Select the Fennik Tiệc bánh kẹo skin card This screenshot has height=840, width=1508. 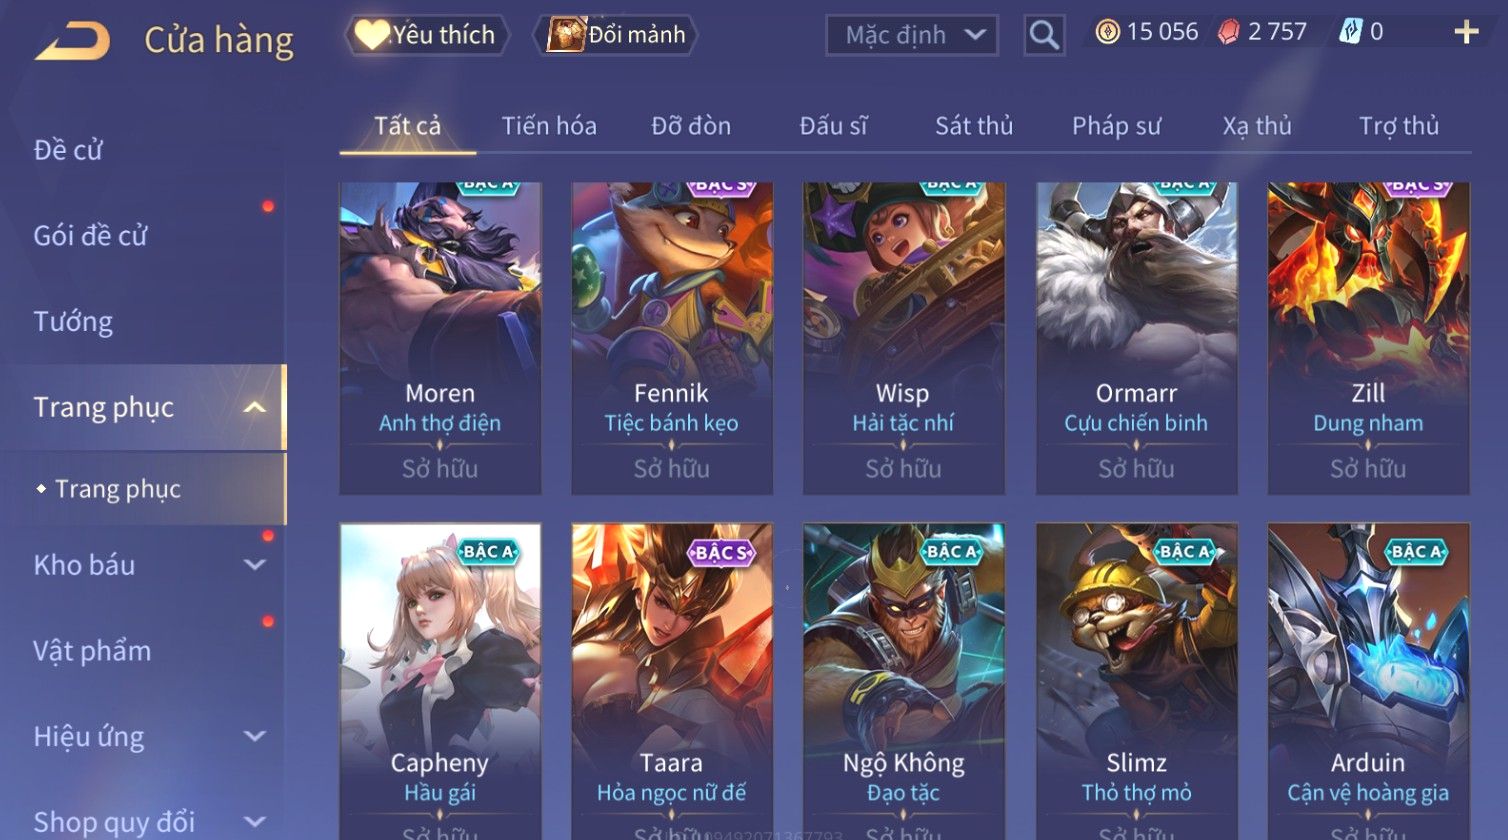[x=672, y=338]
